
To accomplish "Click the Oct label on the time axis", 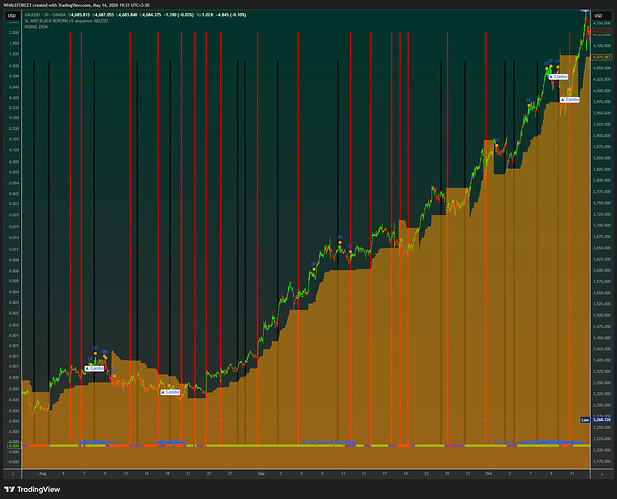I will [489, 474].
